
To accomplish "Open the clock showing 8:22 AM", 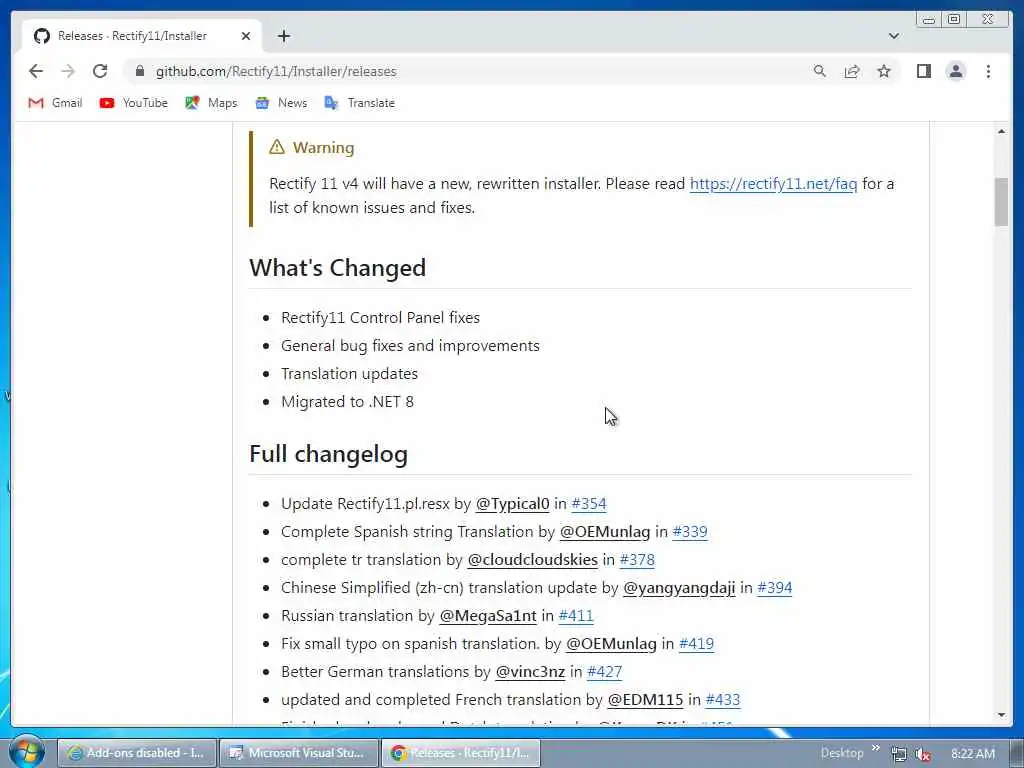I will (972, 754).
